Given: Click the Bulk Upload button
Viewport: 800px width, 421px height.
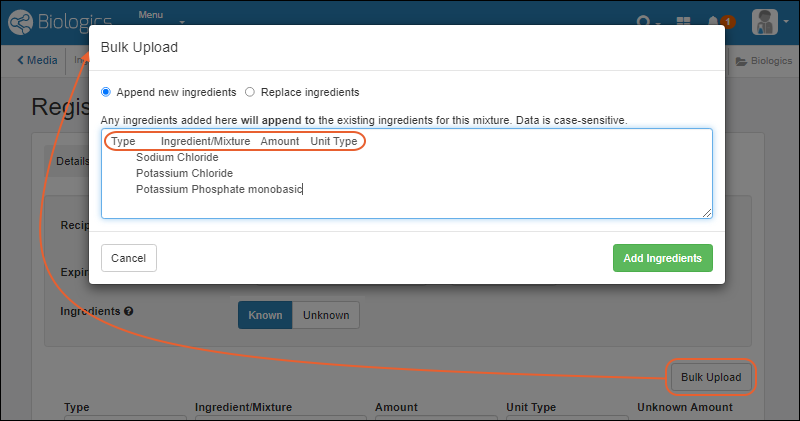Looking at the screenshot, I should pos(710,377).
